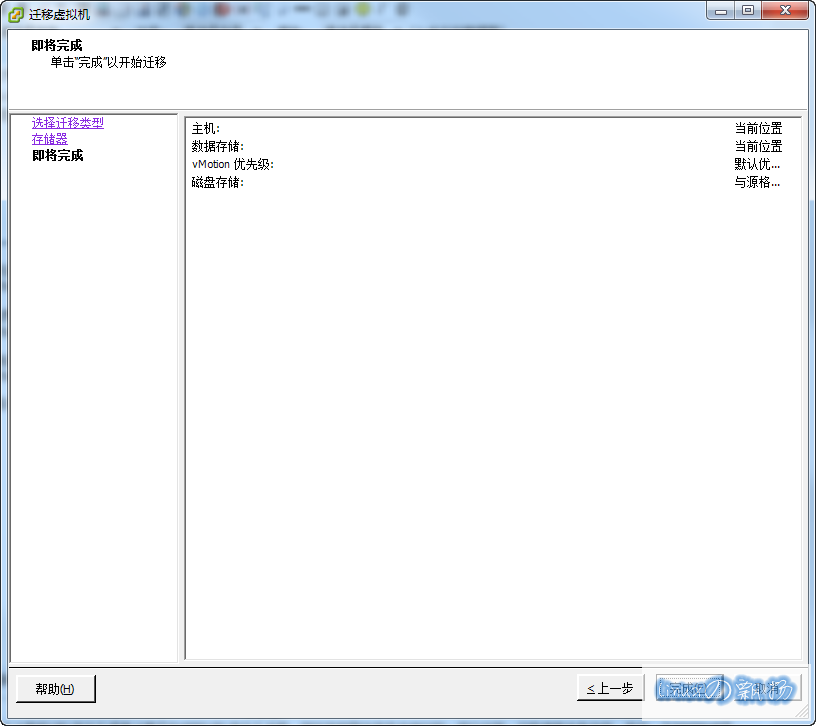This screenshot has height=726, width=816.
Task: Click the truncated 与源格... disk format value
Action: click(757, 182)
